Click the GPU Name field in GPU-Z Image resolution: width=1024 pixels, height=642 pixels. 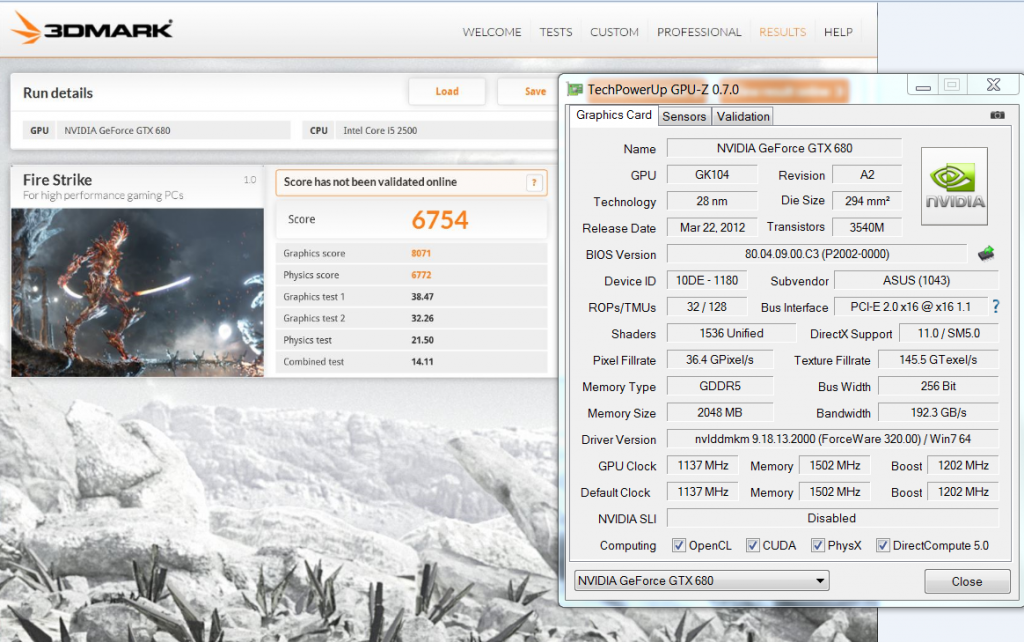tap(784, 148)
